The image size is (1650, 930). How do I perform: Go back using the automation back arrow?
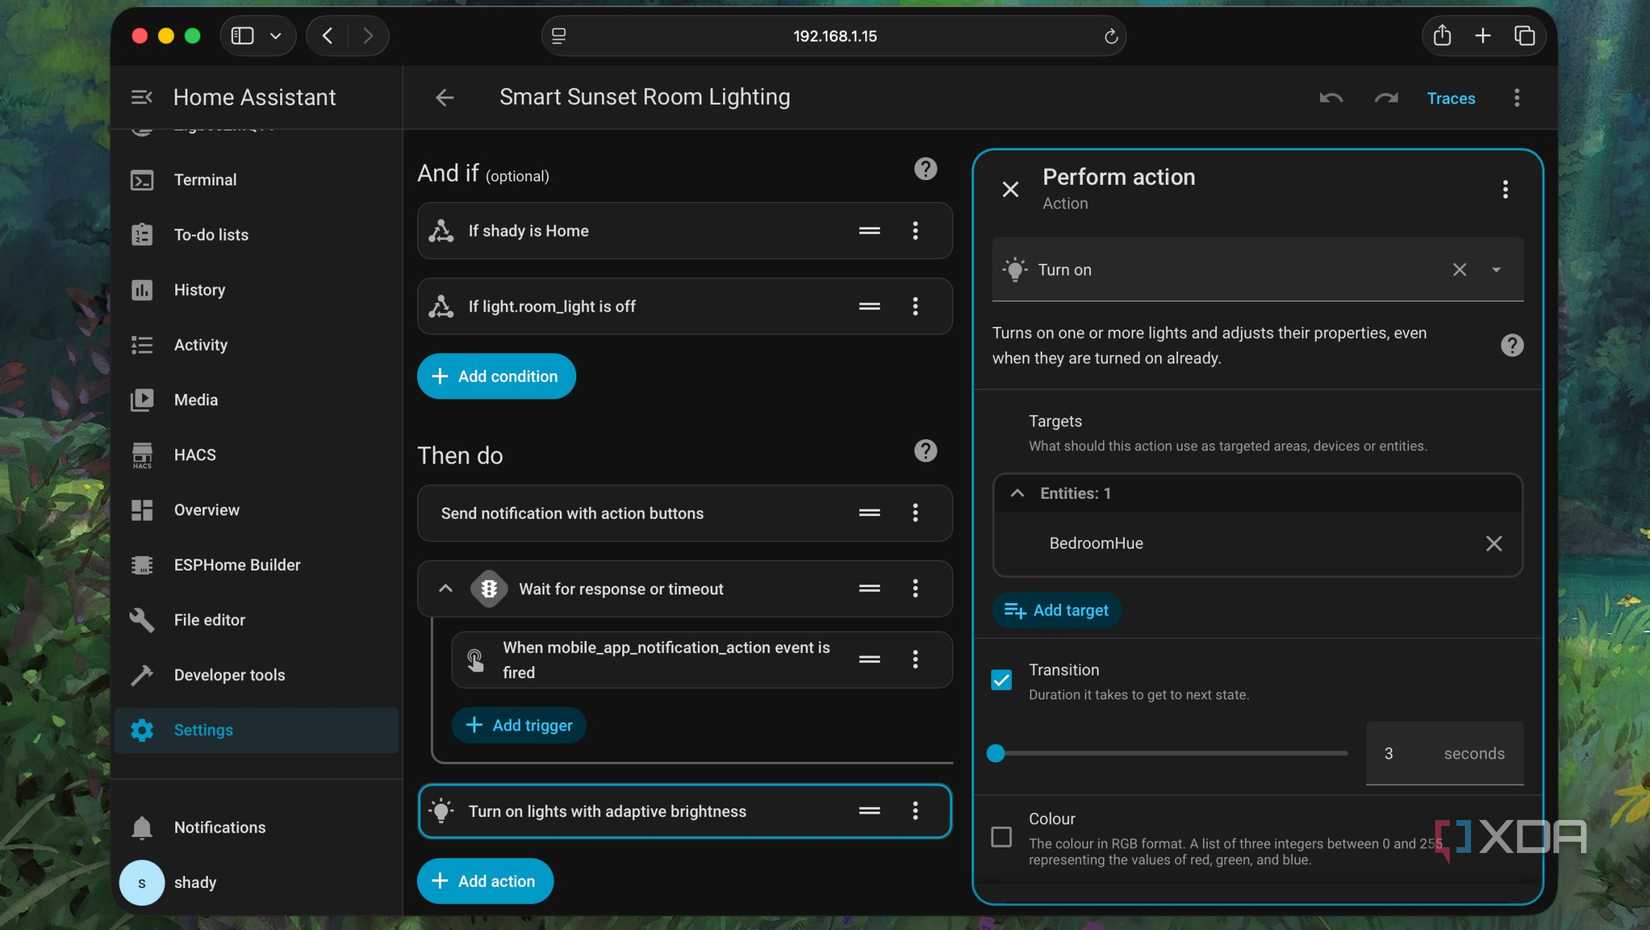tap(445, 97)
